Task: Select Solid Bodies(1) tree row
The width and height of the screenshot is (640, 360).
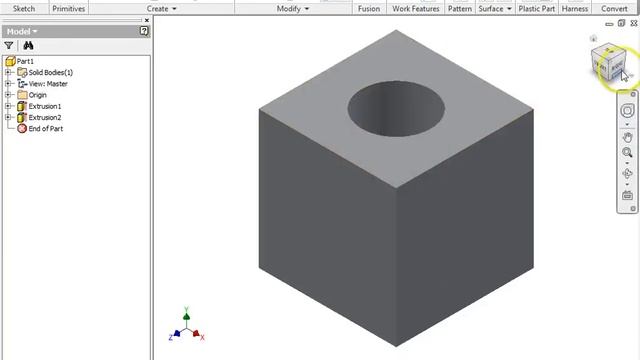Action: click(x=51, y=72)
